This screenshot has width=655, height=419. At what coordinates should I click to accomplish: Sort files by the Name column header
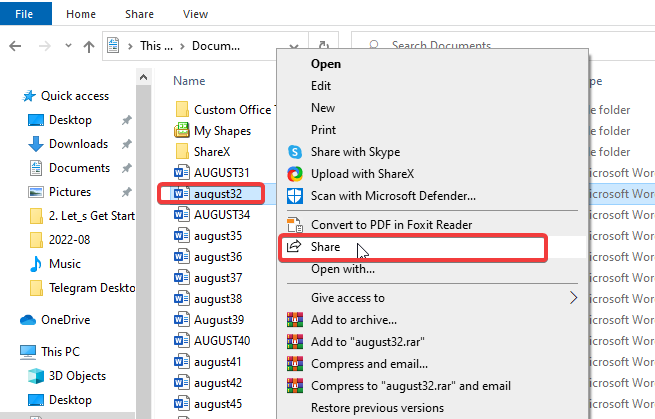pyautogui.click(x=189, y=81)
